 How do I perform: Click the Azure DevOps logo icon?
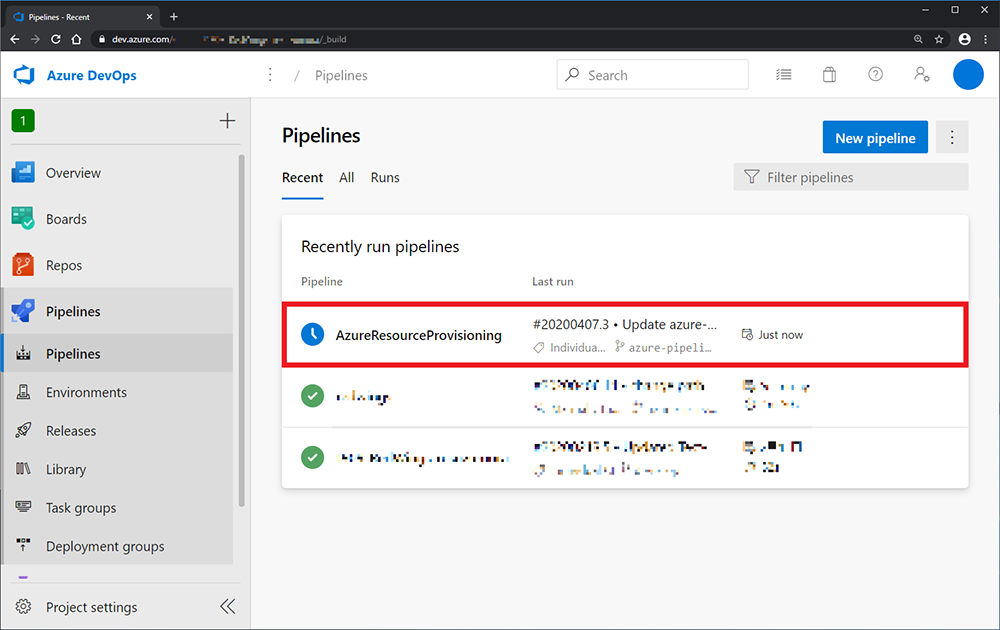(24, 75)
